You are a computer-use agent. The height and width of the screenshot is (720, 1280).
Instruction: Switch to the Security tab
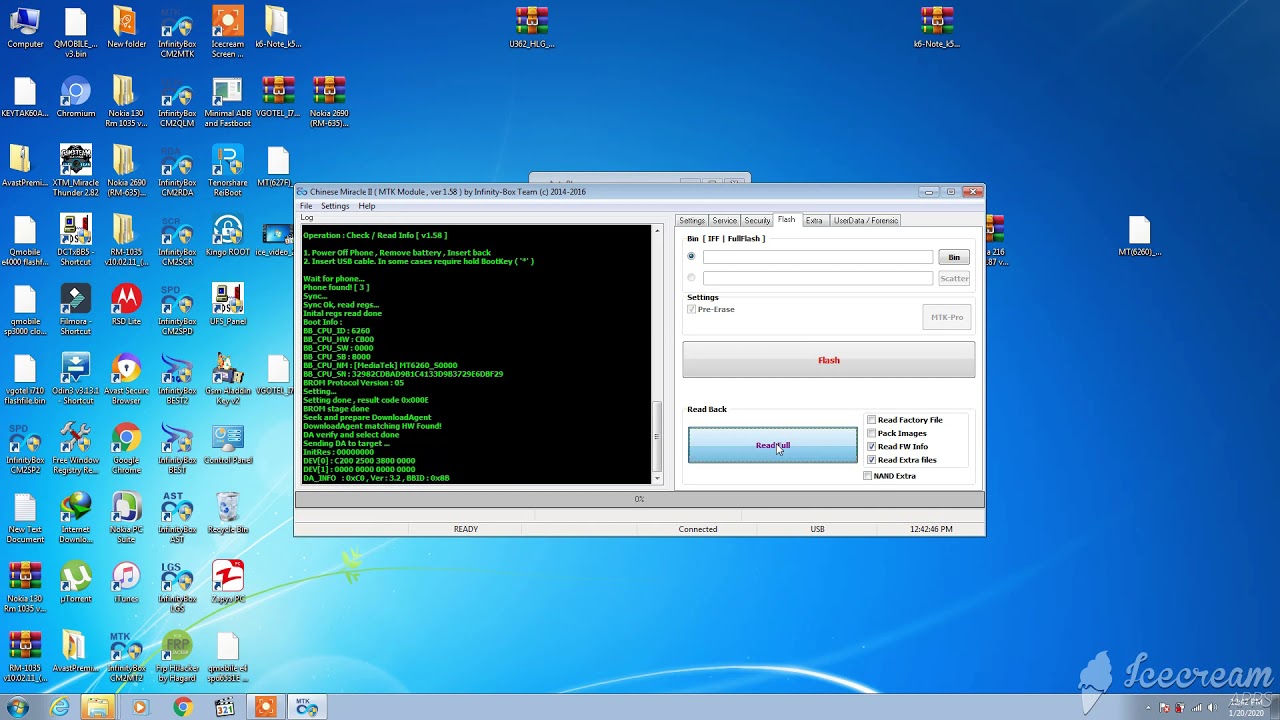(x=758, y=220)
